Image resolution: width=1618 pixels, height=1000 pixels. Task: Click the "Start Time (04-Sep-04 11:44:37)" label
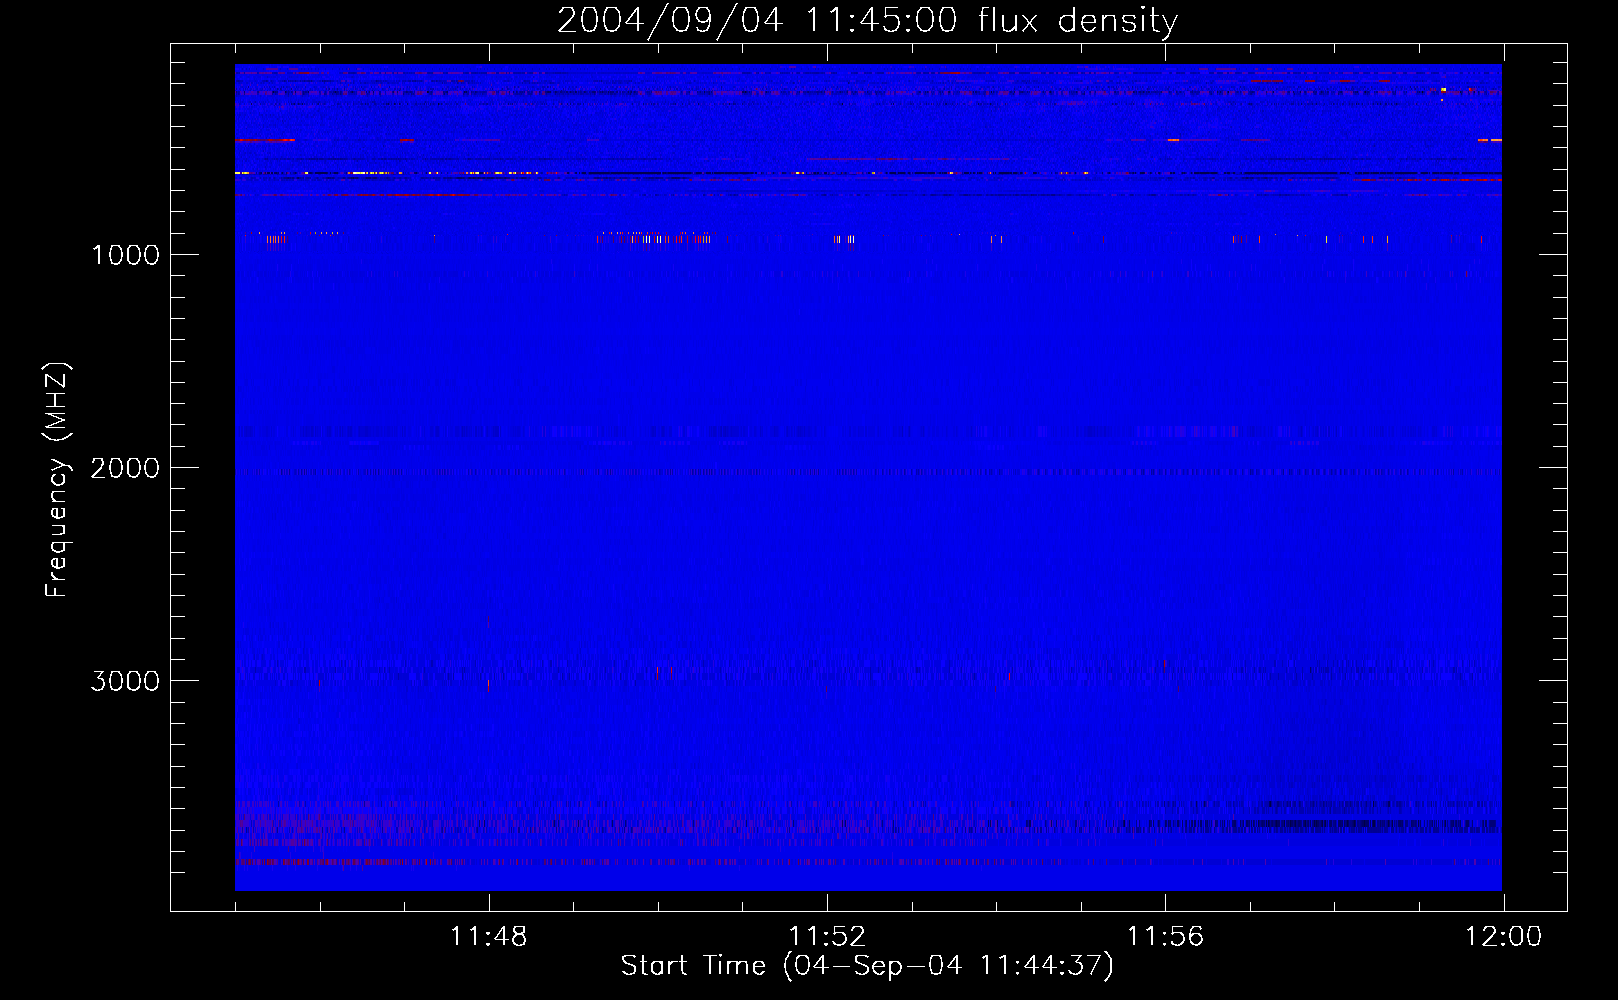click(867, 966)
